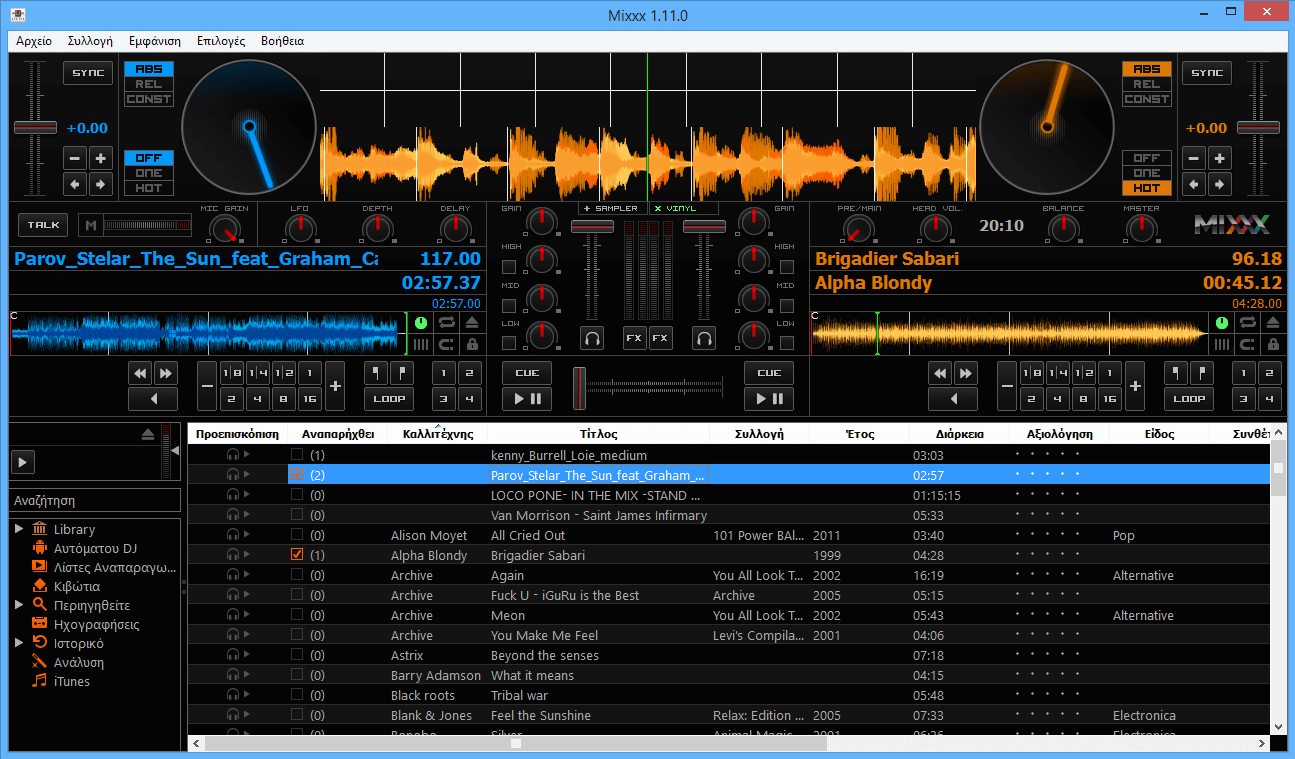
Task: Play orange deck in reverse
Action: click(953, 399)
